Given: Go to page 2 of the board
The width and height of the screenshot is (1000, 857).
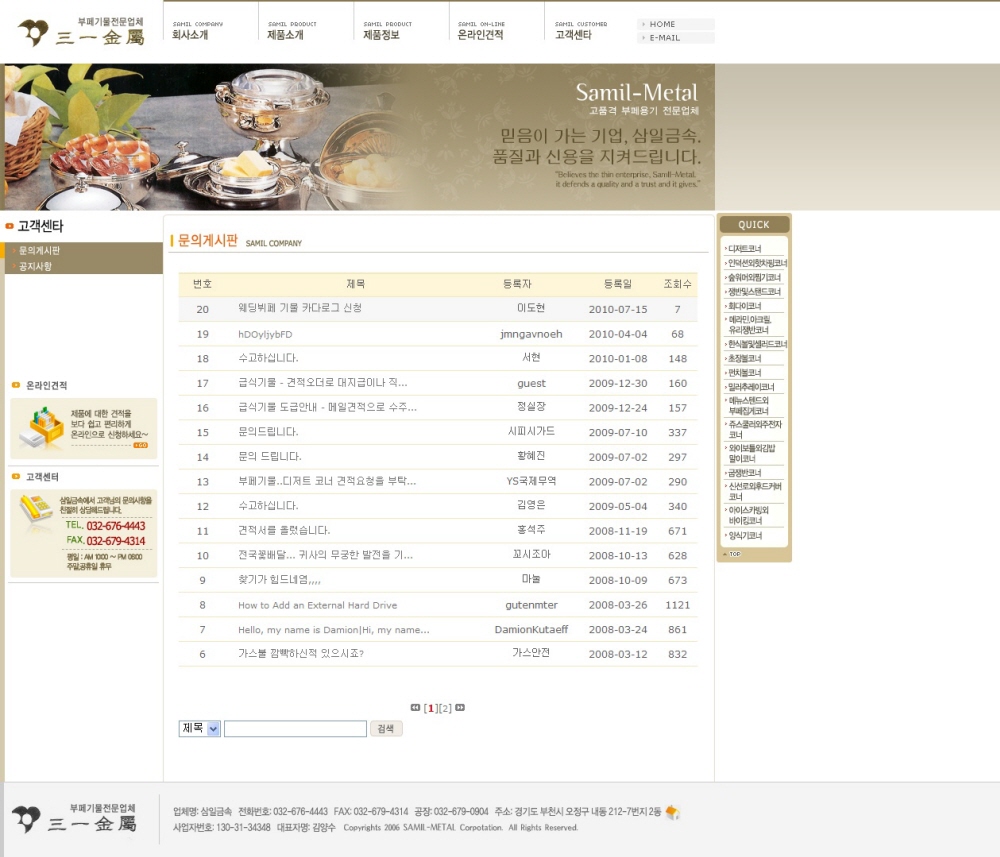Looking at the screenshot, I should tap(446, 708).
